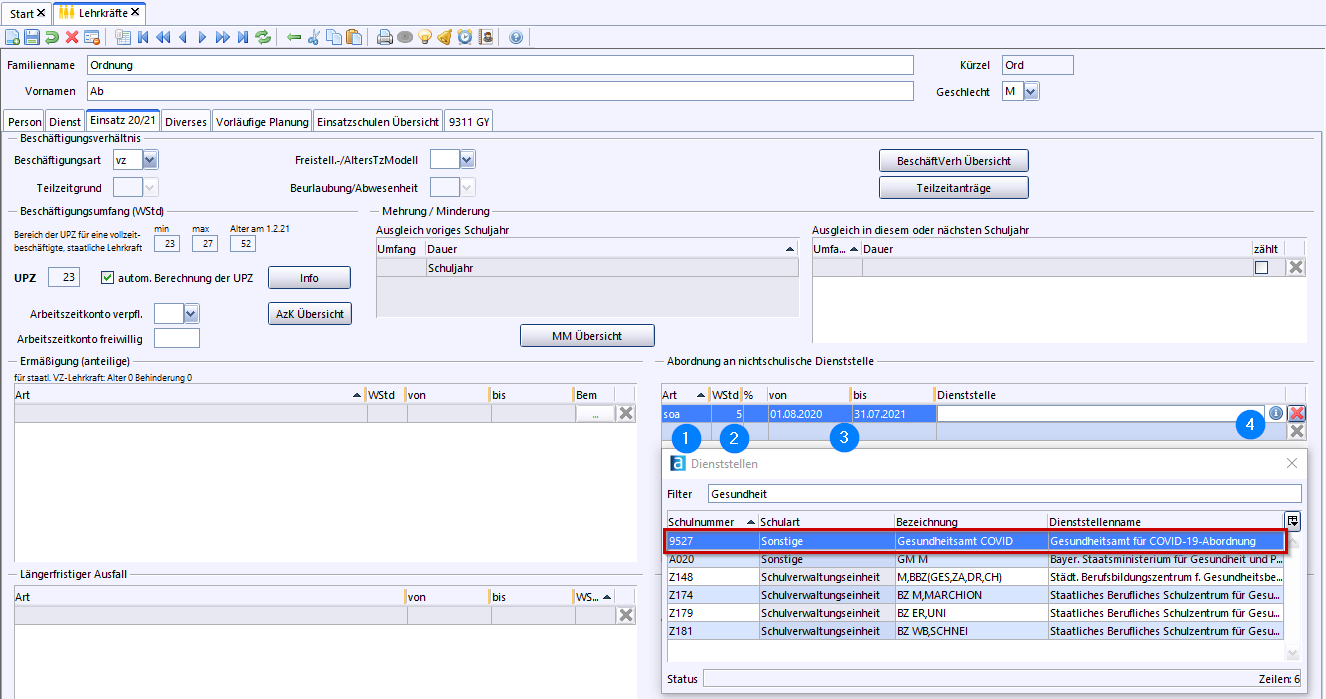
Task: Click into the Dienststellen Filter field
Action: coord(1004,494)
